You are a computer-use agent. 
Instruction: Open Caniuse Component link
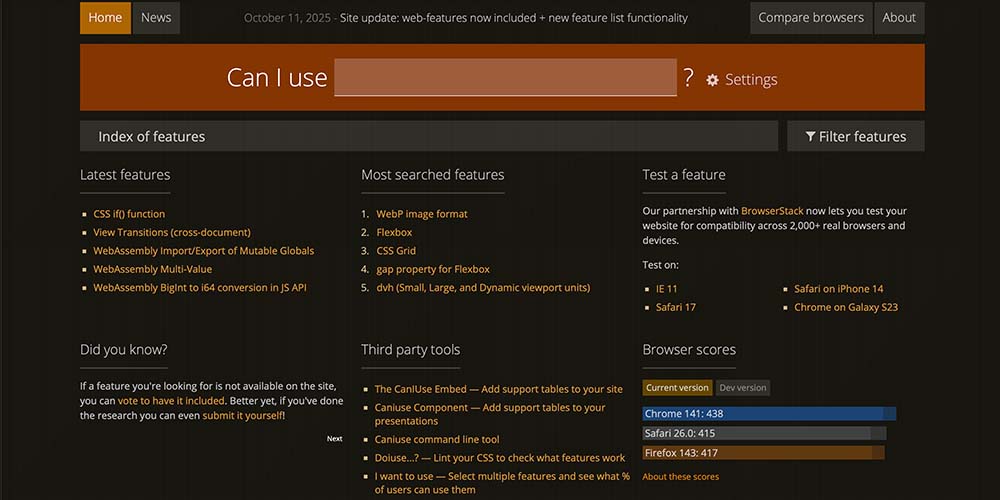[490, 414]
